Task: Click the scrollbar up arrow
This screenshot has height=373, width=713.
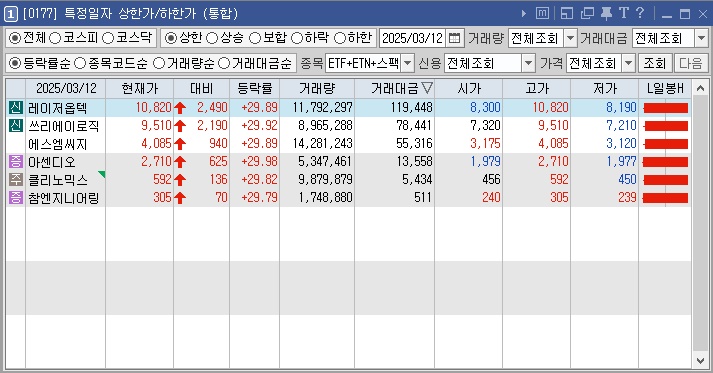Action: 700,88
